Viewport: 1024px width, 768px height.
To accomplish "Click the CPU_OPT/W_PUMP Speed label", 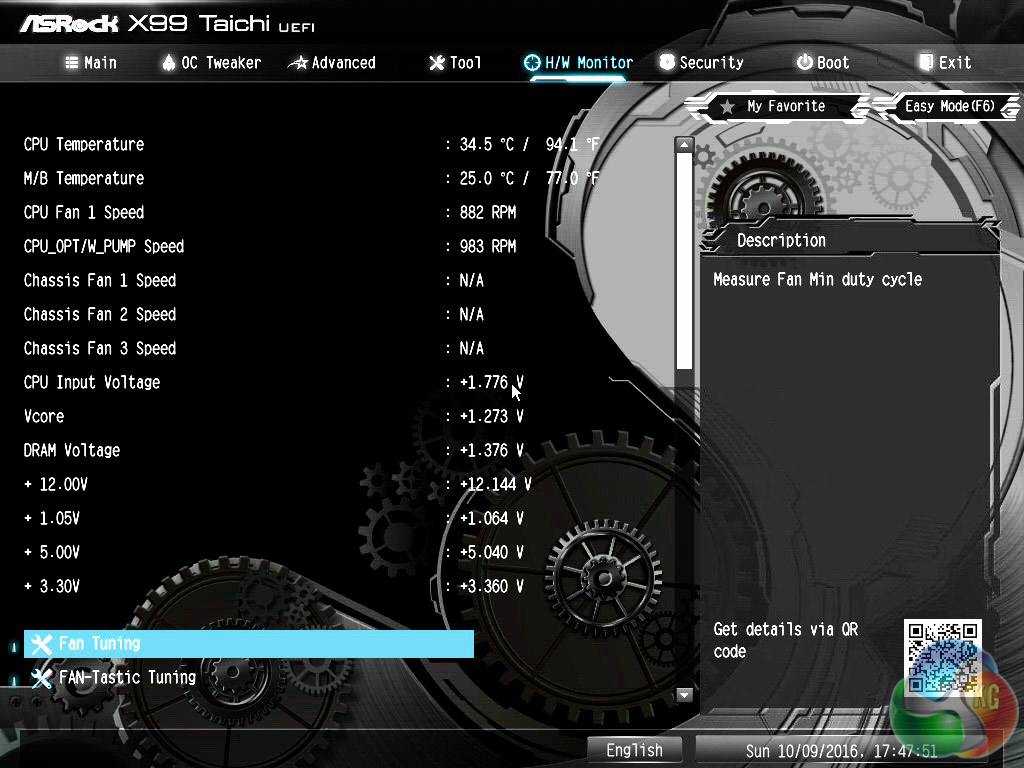I will click(104, 246).
